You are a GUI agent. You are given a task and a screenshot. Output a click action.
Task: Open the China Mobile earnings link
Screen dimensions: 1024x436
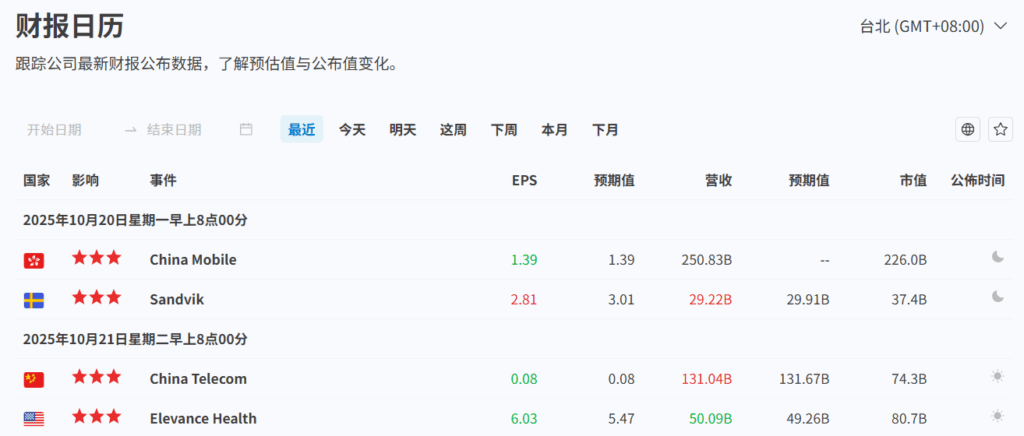tap(193, 259)
